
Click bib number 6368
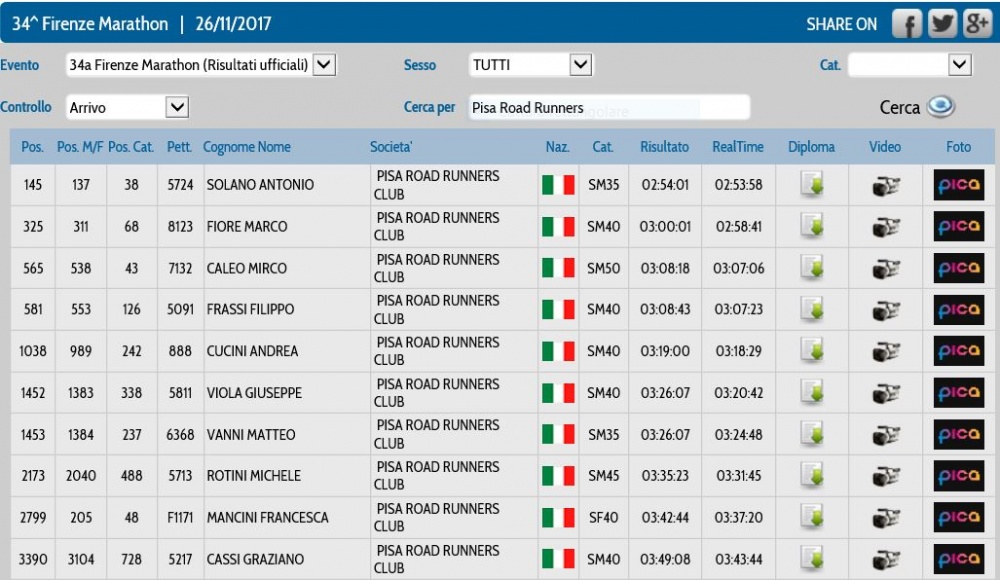[x=180, y=435]
